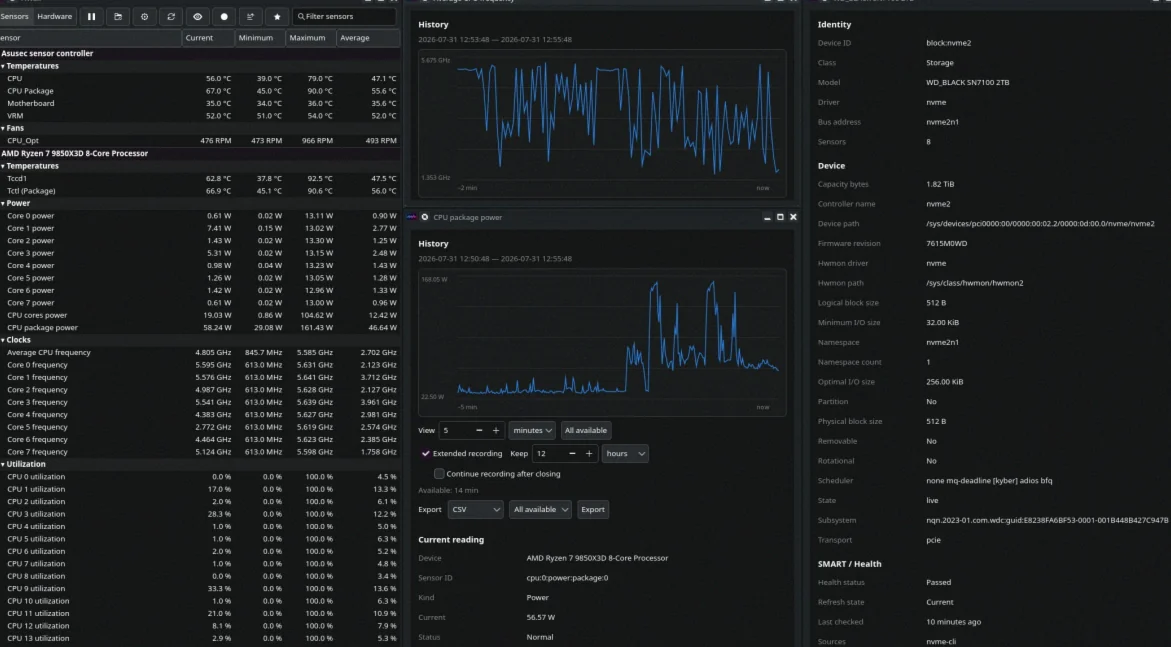Click the Asusec sensor controller heading

pos(47,54)
